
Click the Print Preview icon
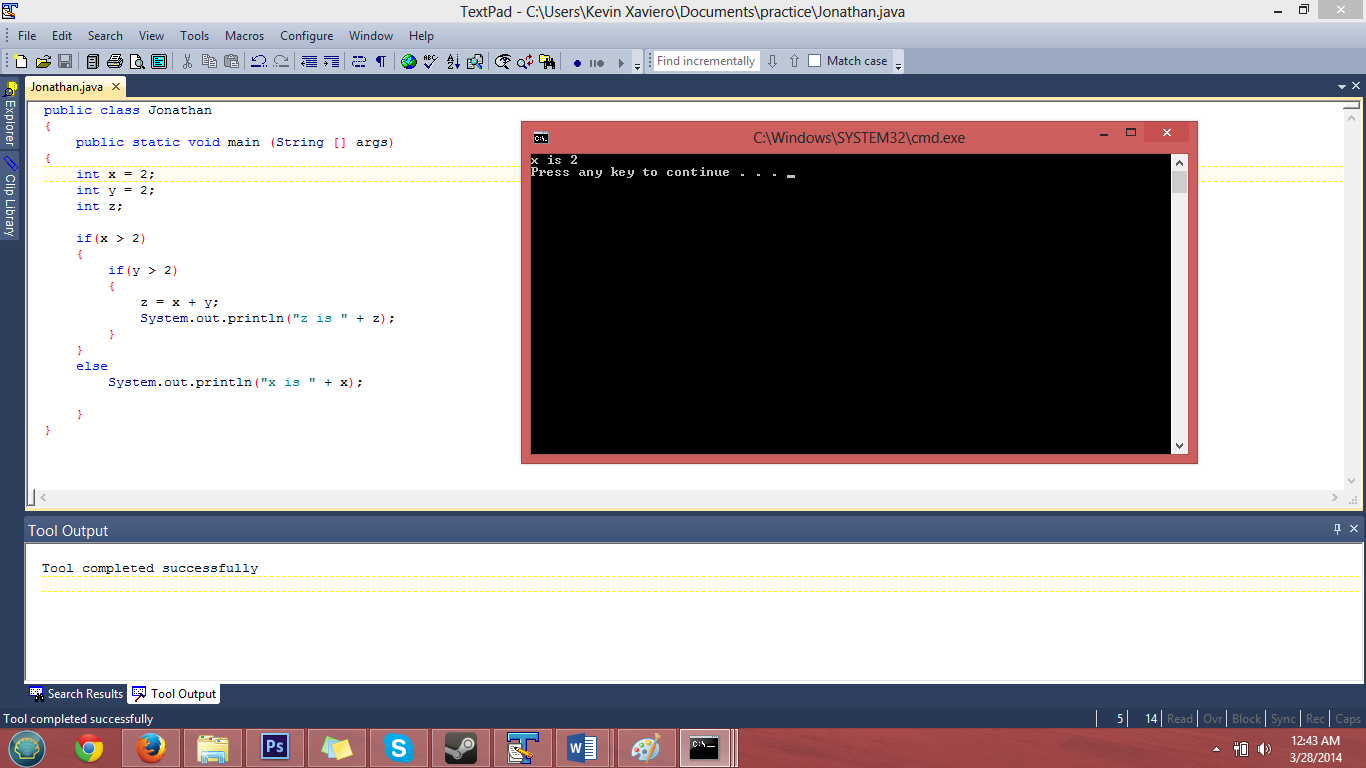(137, 62)
